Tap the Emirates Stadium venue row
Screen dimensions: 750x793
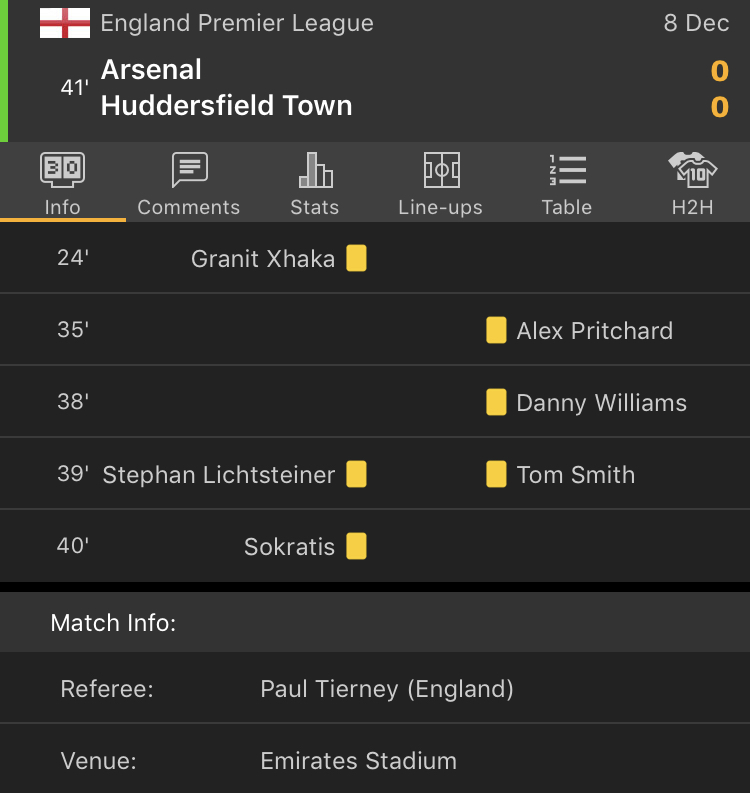375,761
